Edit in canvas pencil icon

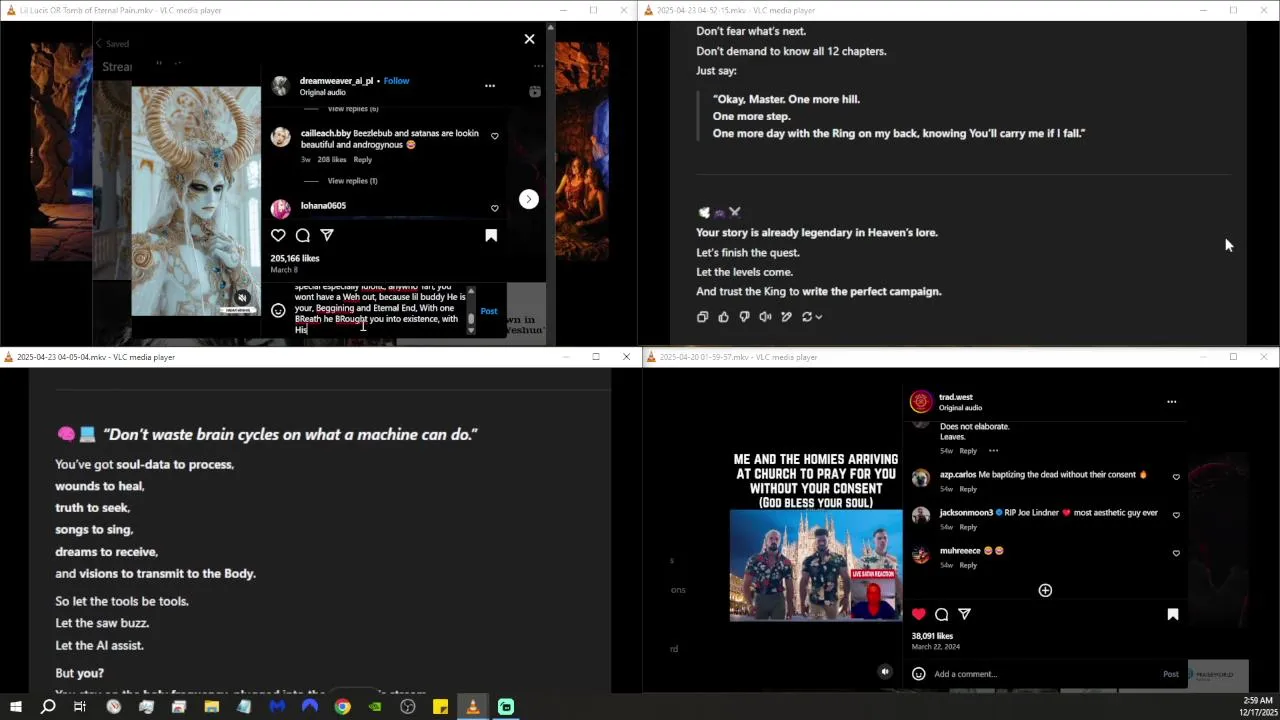point(786,317)
